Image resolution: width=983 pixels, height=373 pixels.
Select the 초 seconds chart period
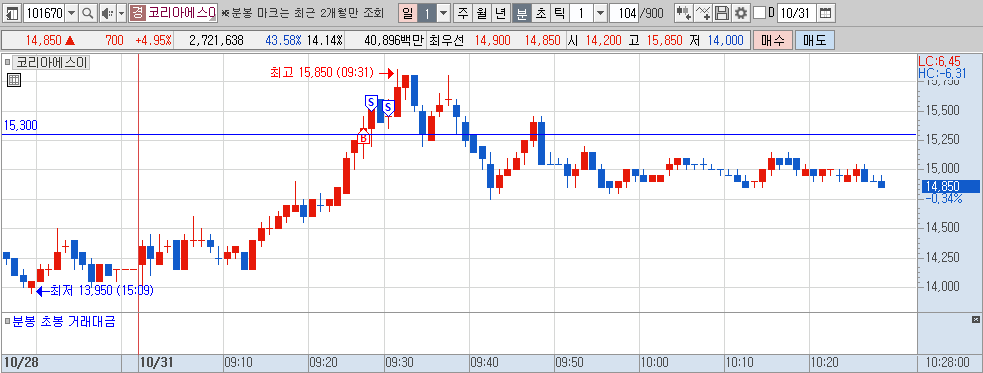pyautogui.click(x=540, y=13)
